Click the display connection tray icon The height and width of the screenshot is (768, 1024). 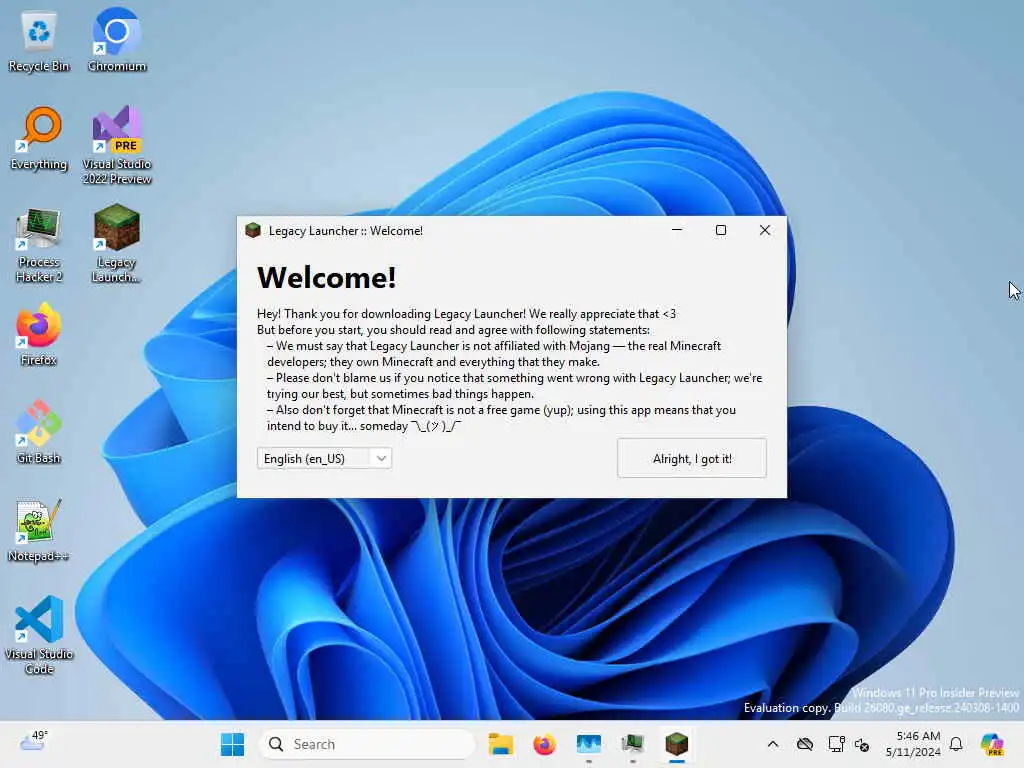coord(836,744)
